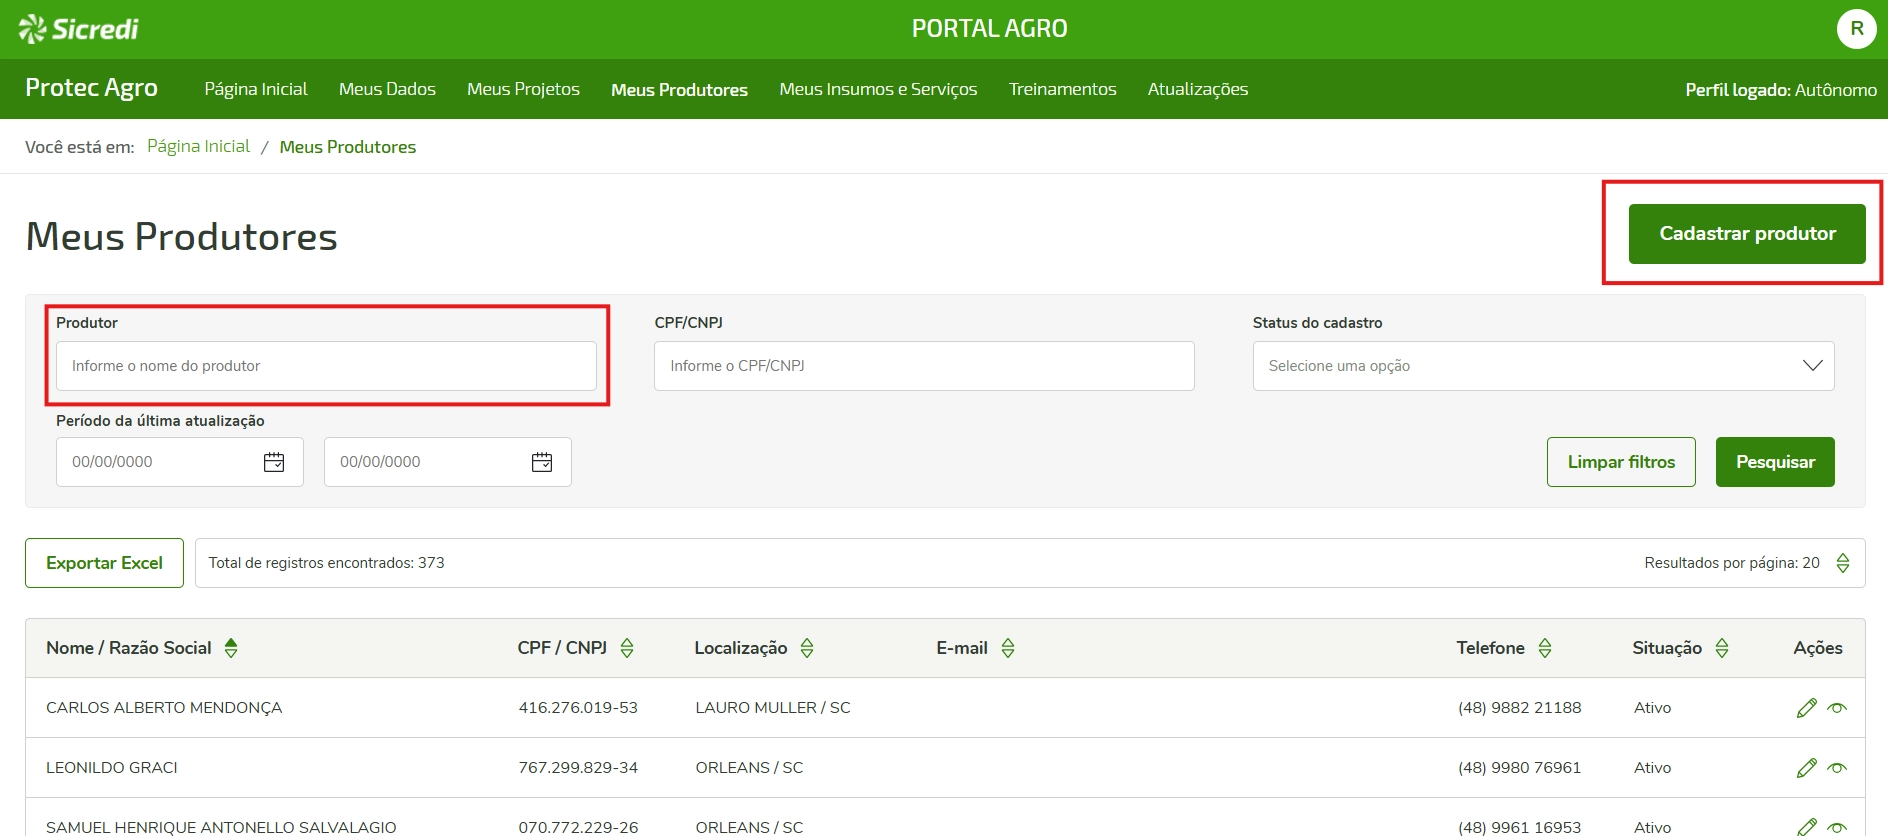Open Meus Insumos e Serviços menu
Screen dimensions: 1888x836
878,89
